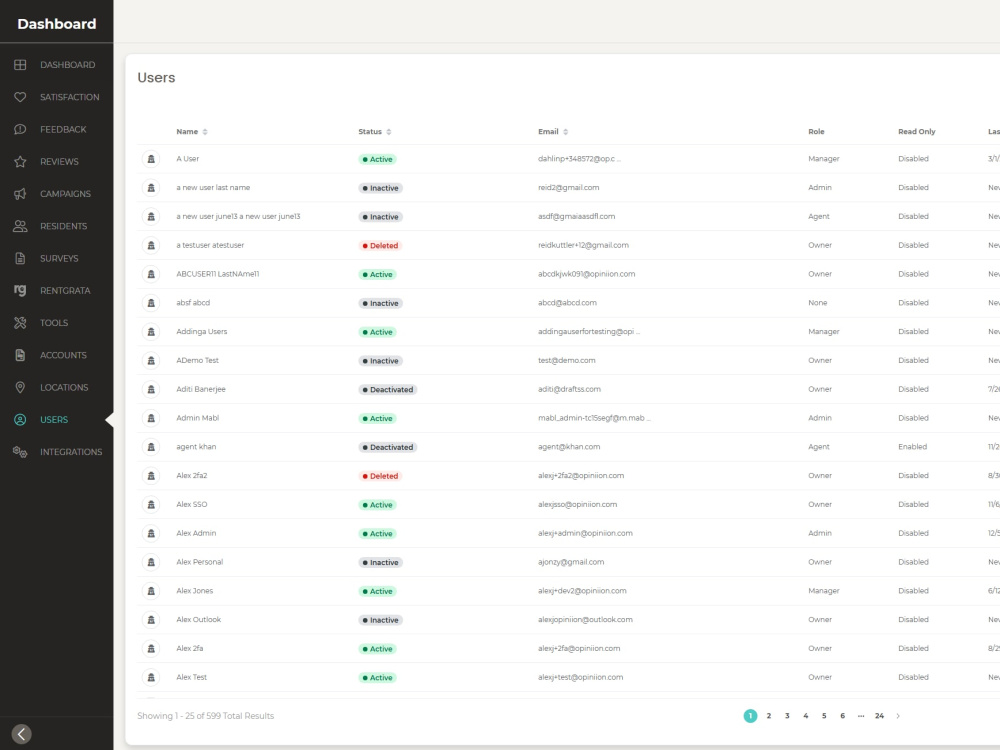Click Inactive status for ADemo Test
1000x750 pixels.
click(x=380, y=361)
